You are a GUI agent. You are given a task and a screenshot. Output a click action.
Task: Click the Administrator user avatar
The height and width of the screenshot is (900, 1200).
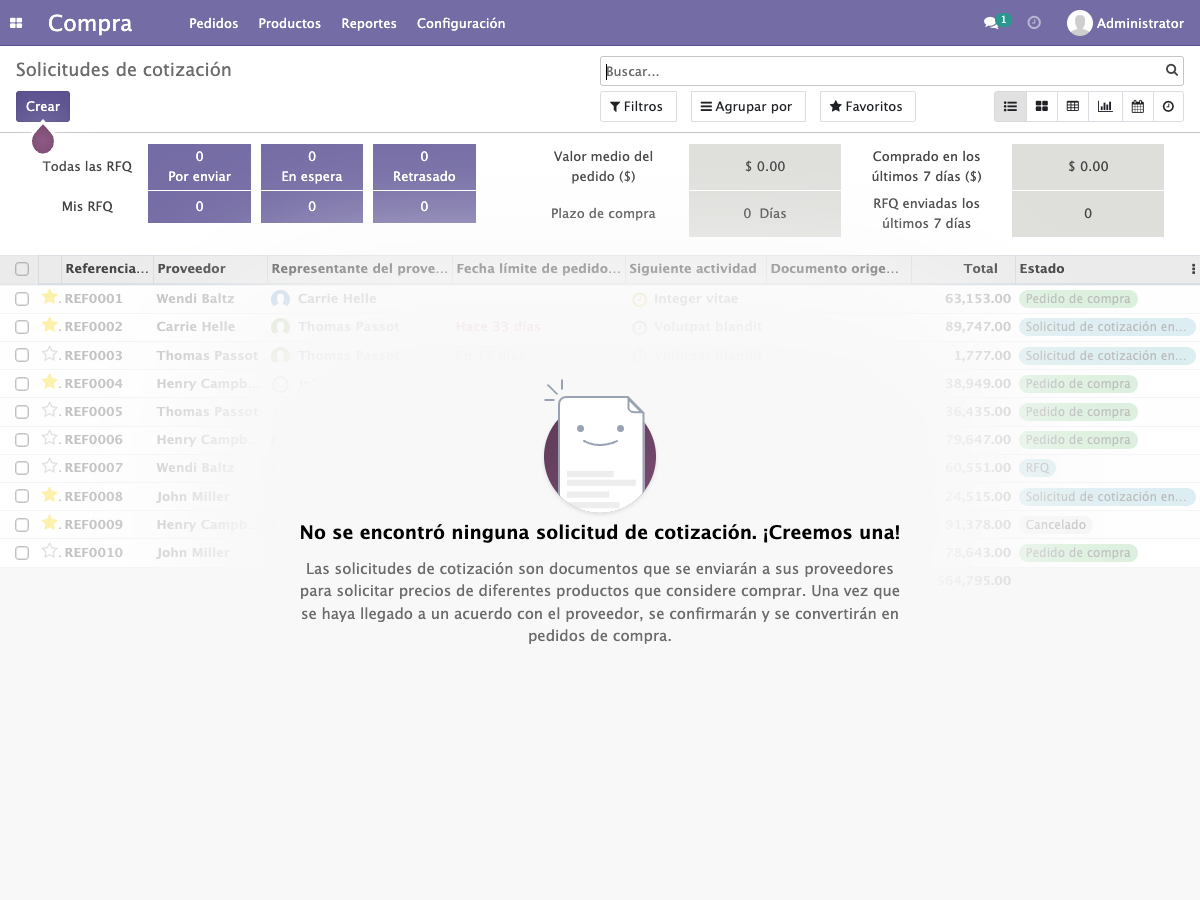pos(1079,23)
